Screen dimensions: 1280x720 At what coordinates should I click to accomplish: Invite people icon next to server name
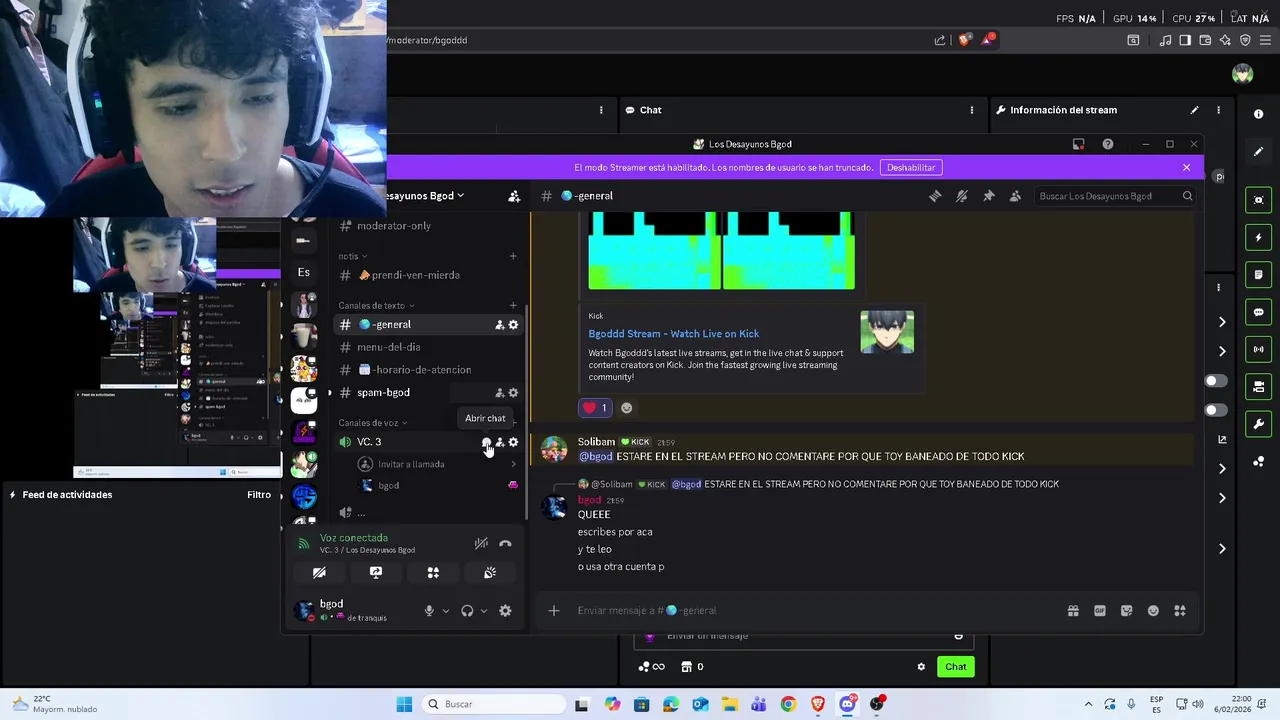[514, 196]
